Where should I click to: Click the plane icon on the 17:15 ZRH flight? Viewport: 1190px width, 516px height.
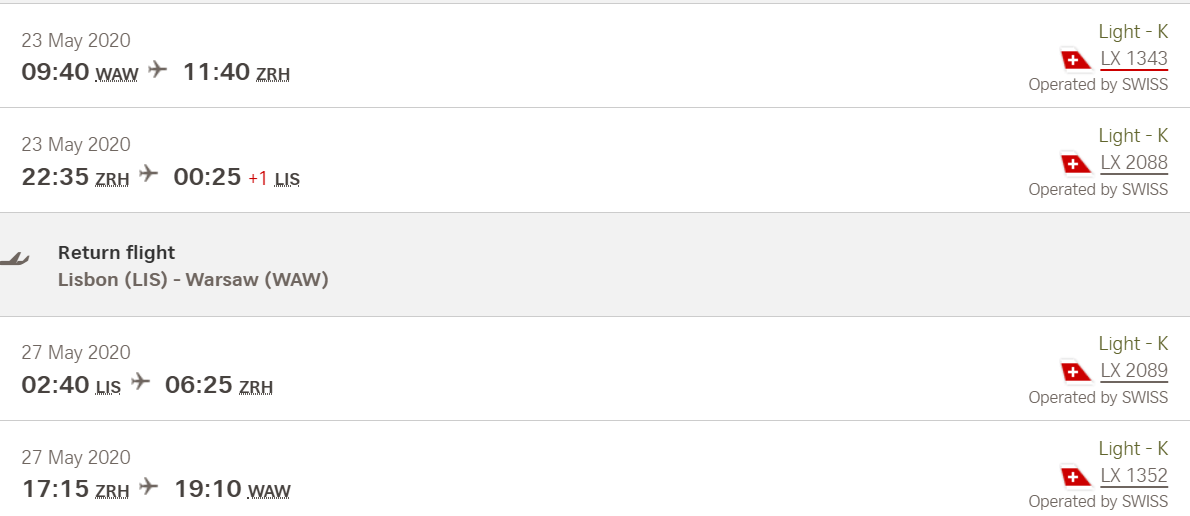(x=149, y=486)
